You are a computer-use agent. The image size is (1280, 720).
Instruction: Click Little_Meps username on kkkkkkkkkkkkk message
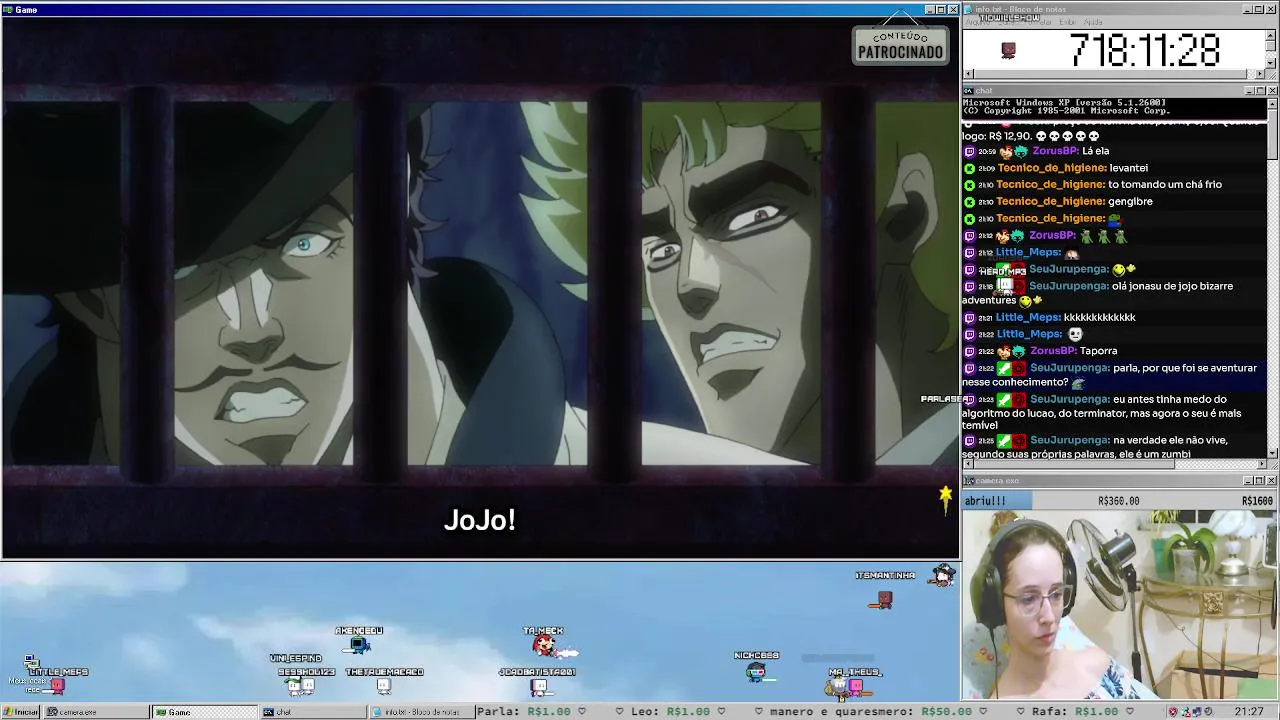pos(1028,318)
